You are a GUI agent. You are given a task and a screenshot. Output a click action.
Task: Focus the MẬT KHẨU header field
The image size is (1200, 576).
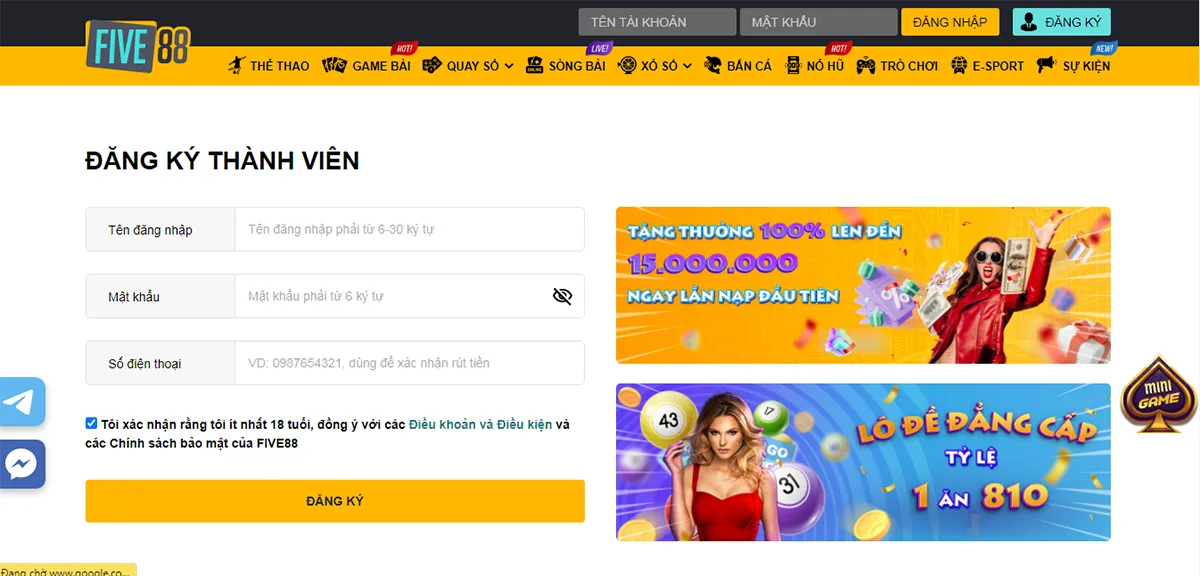coord(818,22)
